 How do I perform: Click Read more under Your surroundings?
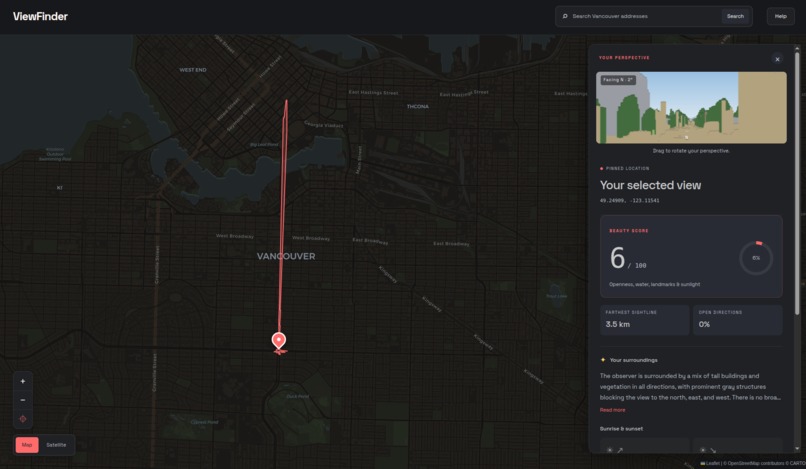tap(612, 410)
